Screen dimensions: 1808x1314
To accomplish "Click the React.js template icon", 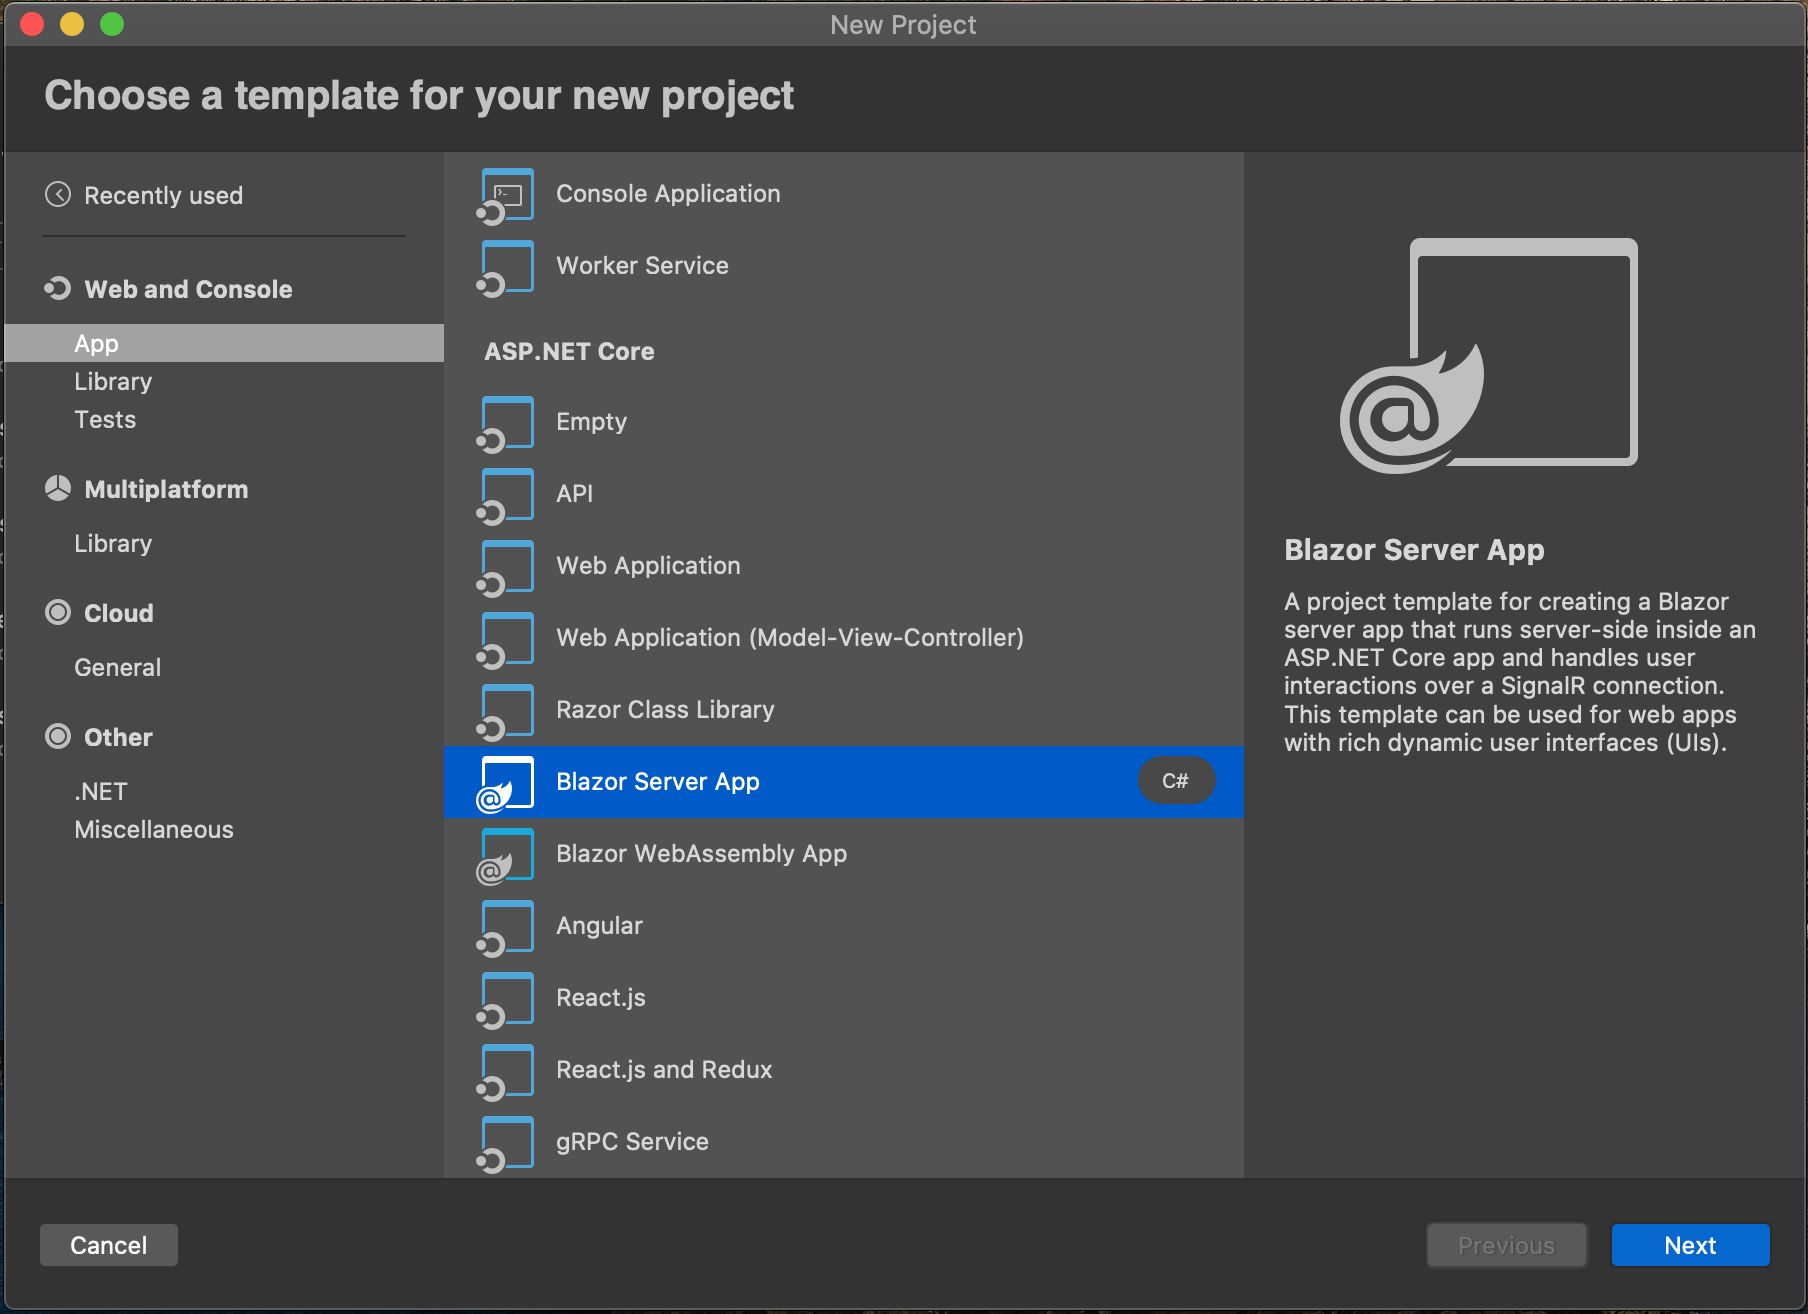I will pos(506,999).
